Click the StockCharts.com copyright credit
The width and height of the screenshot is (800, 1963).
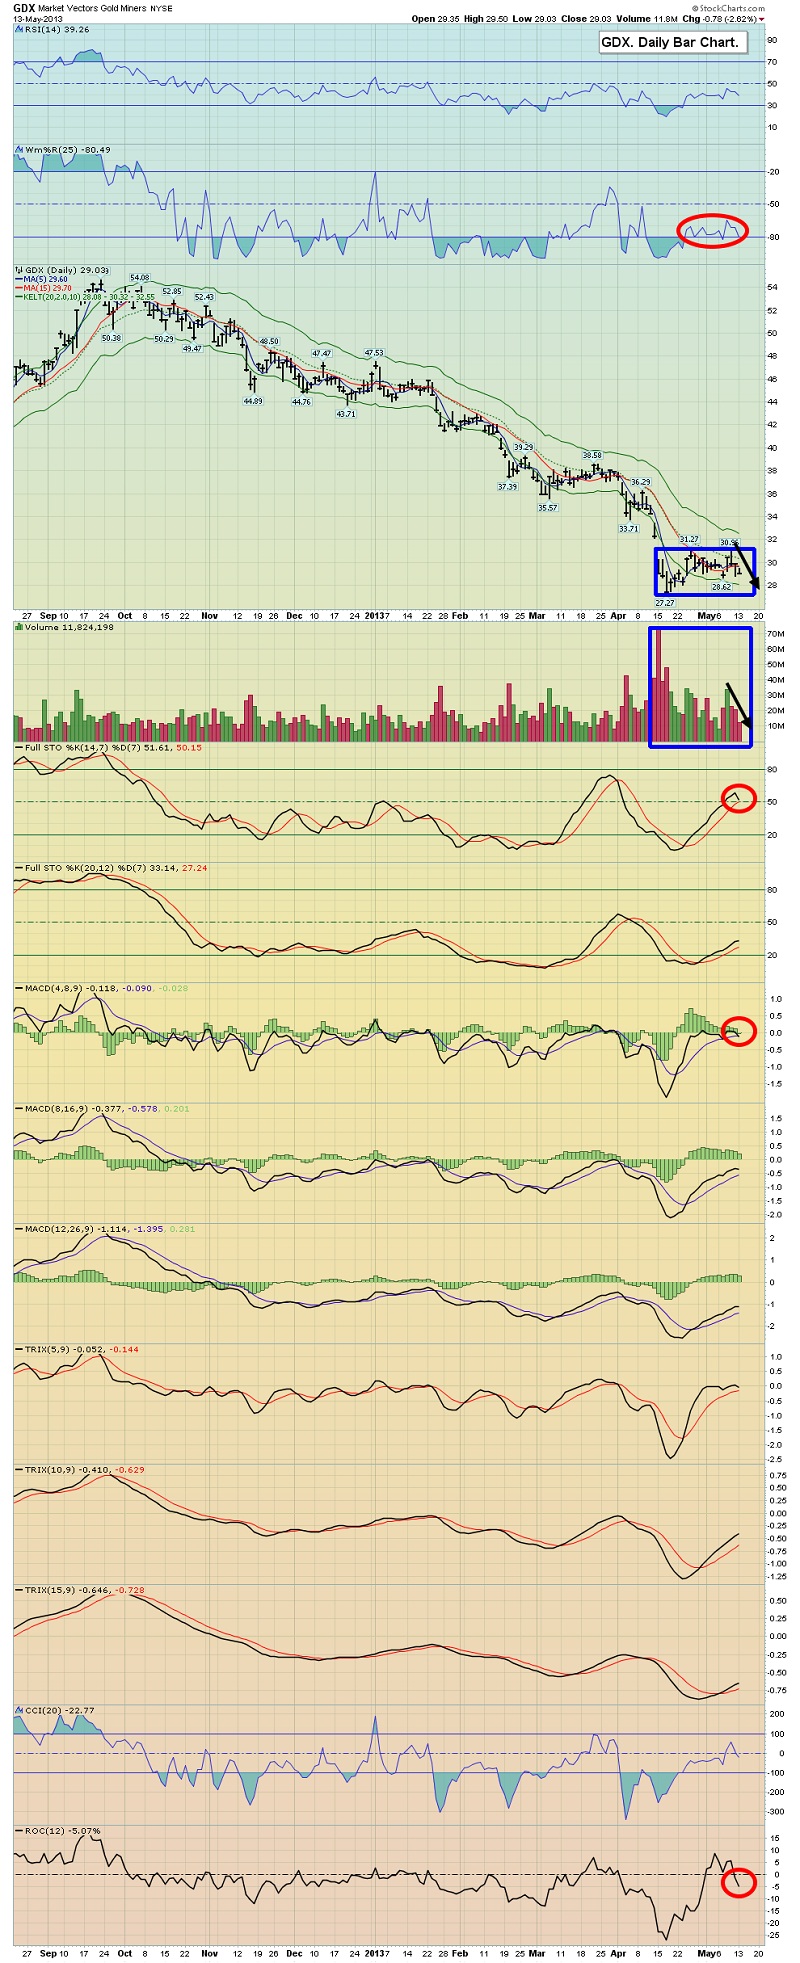[x=728, y=7]
